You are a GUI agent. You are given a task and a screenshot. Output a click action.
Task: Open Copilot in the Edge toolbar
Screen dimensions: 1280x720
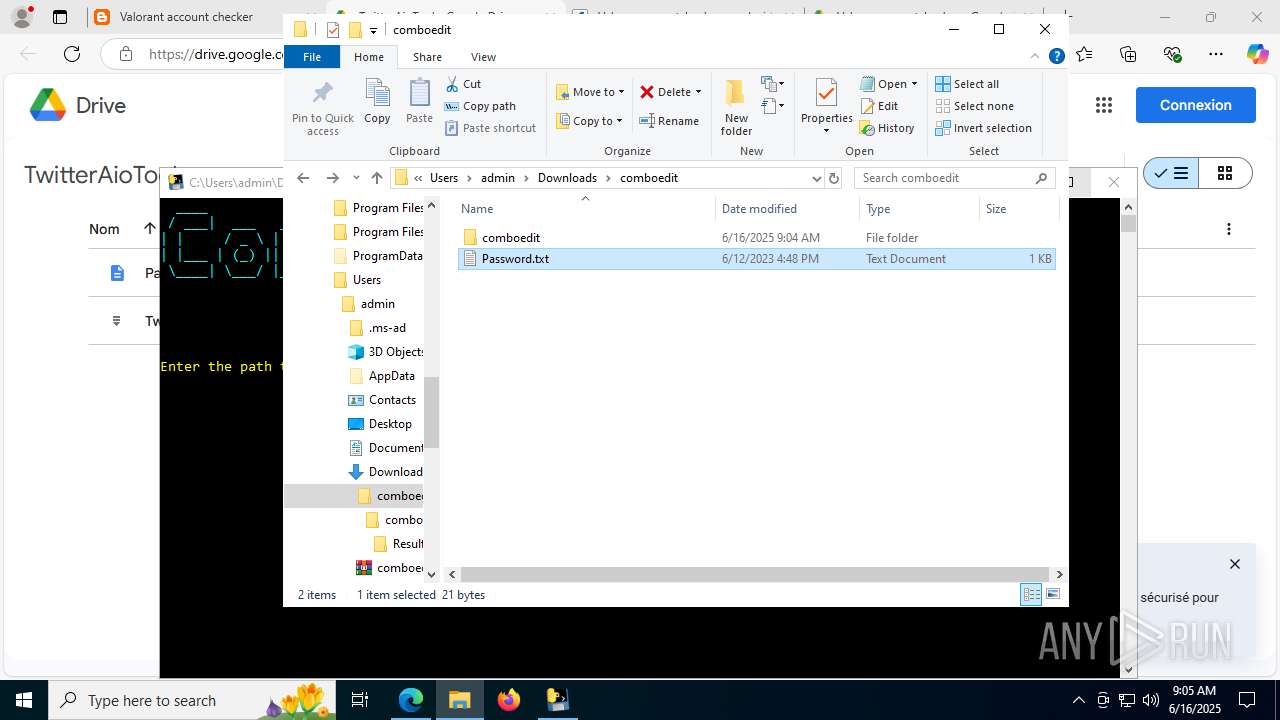pos(1257,54)
